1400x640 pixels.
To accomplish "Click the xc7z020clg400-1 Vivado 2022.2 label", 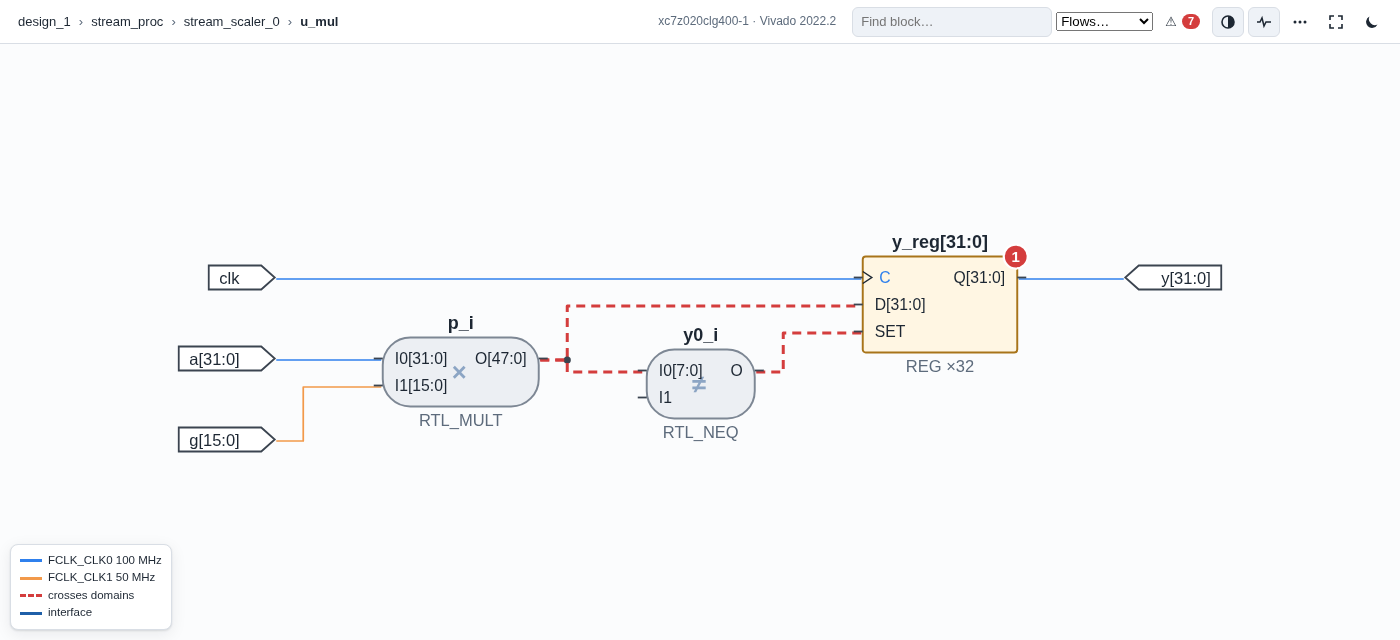I will click(747, 21).
